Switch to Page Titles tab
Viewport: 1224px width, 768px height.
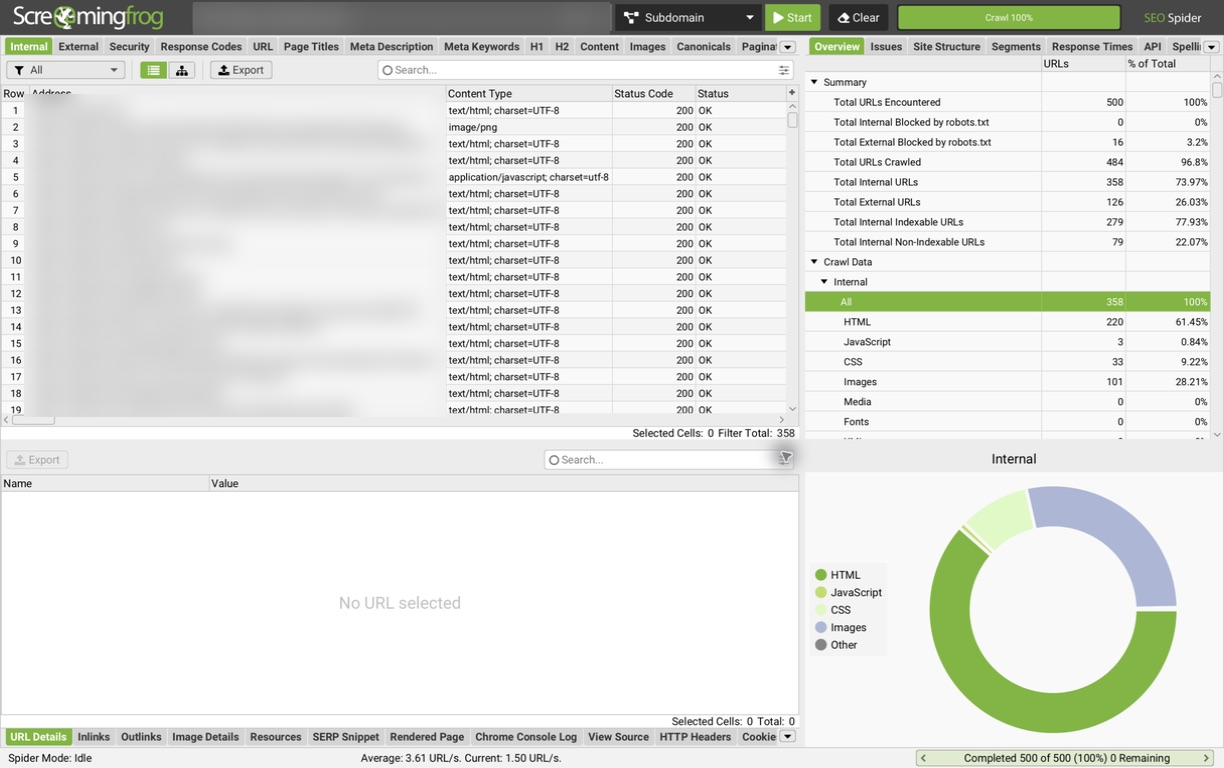[x=311, y=47]
